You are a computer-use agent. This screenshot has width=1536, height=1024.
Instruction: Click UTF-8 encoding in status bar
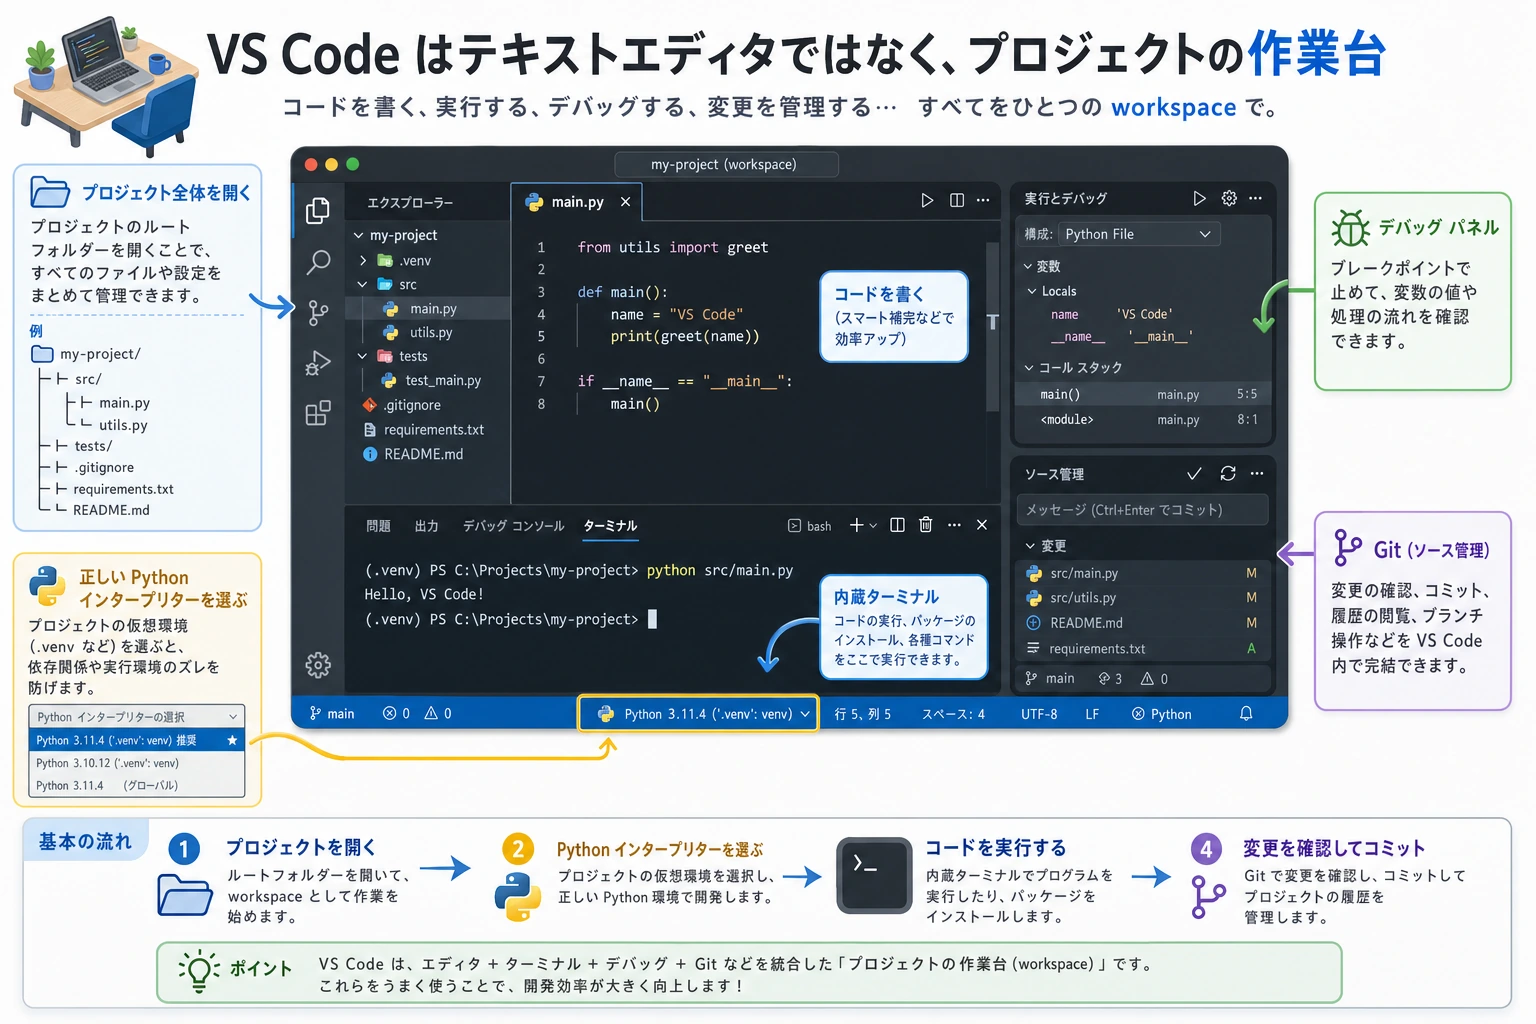pos(1039,714)
